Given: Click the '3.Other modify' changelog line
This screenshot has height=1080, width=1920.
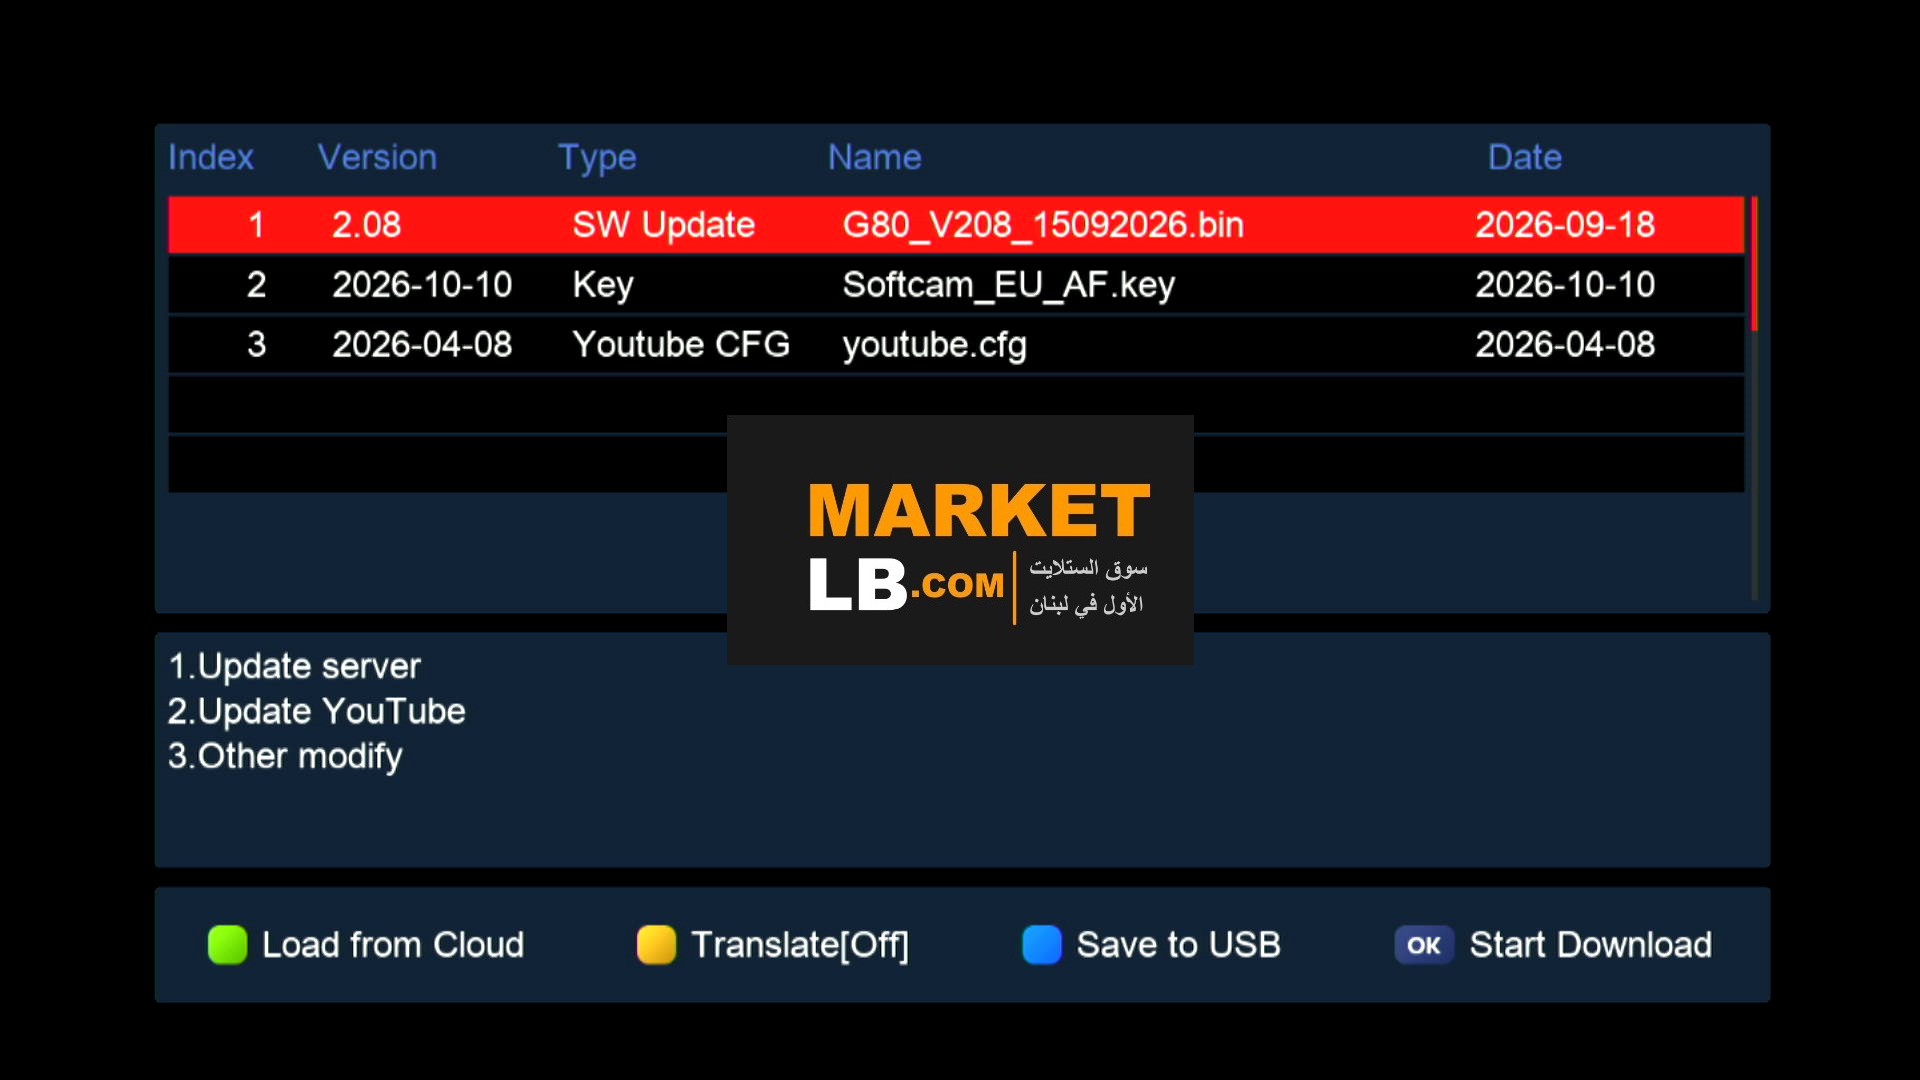Looking at the screenshot, I should tap(285, 757).
